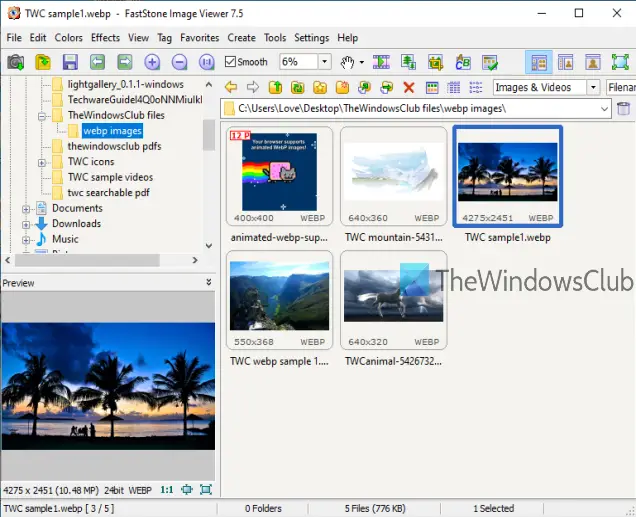Toggle the Smooth checkbox
The height and width of the screenshot is (517, 636).
(230, 62)
